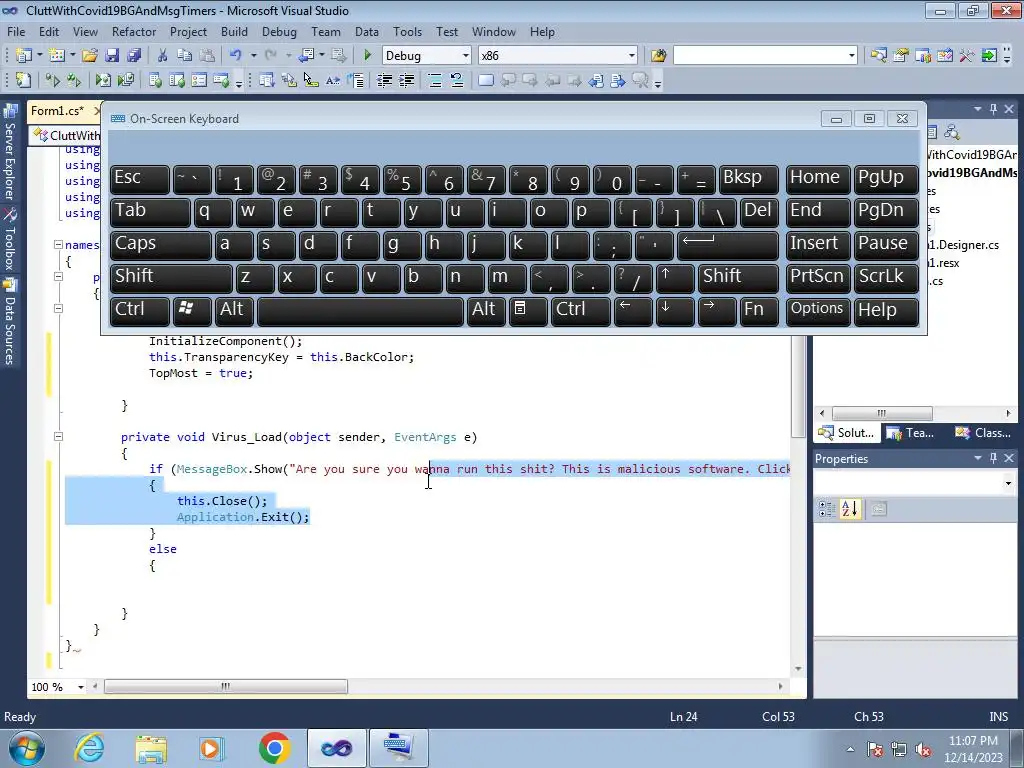The image size is (1024, 768).
Task: Toggle the left Alt key on the On-Screen Keyboard
Action: tap(234, 312)
